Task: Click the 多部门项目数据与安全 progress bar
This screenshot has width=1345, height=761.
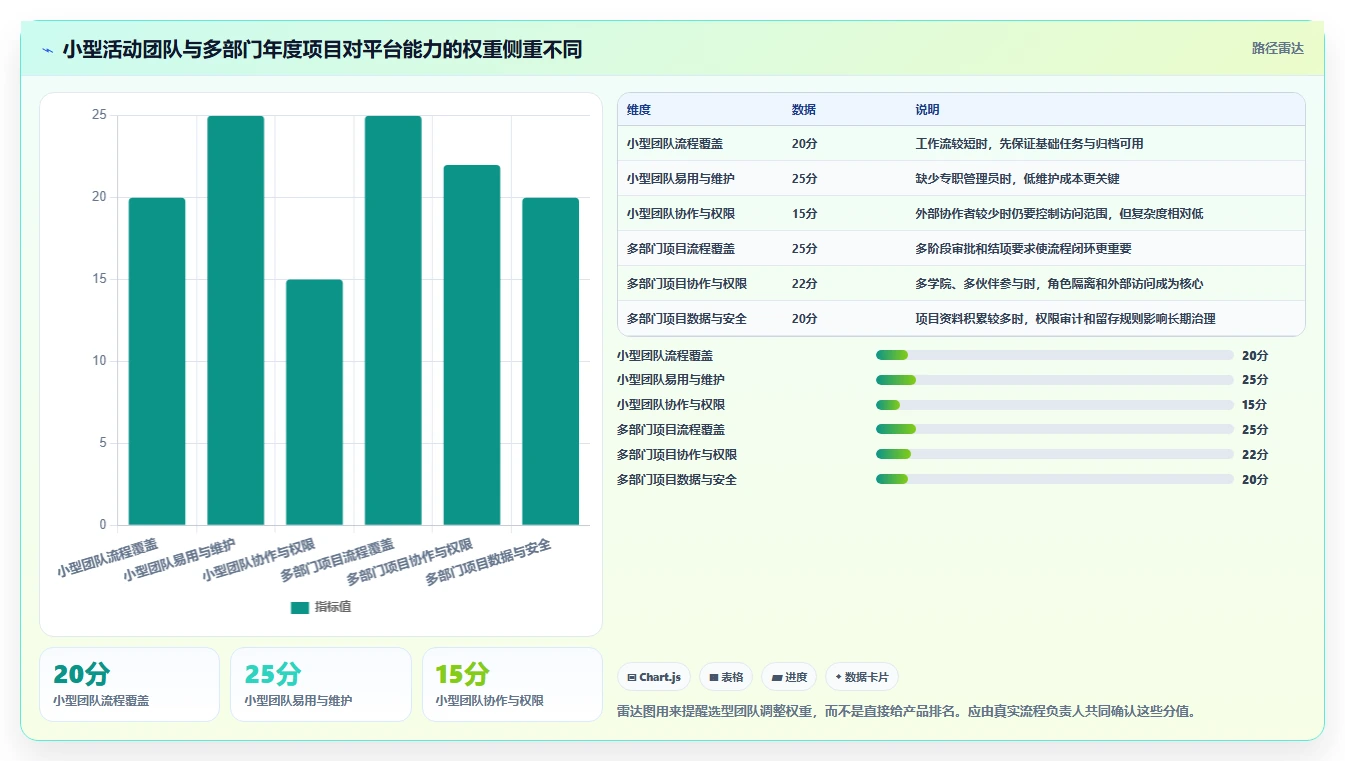Action: pyautogui.click(x=1054, y=480)
